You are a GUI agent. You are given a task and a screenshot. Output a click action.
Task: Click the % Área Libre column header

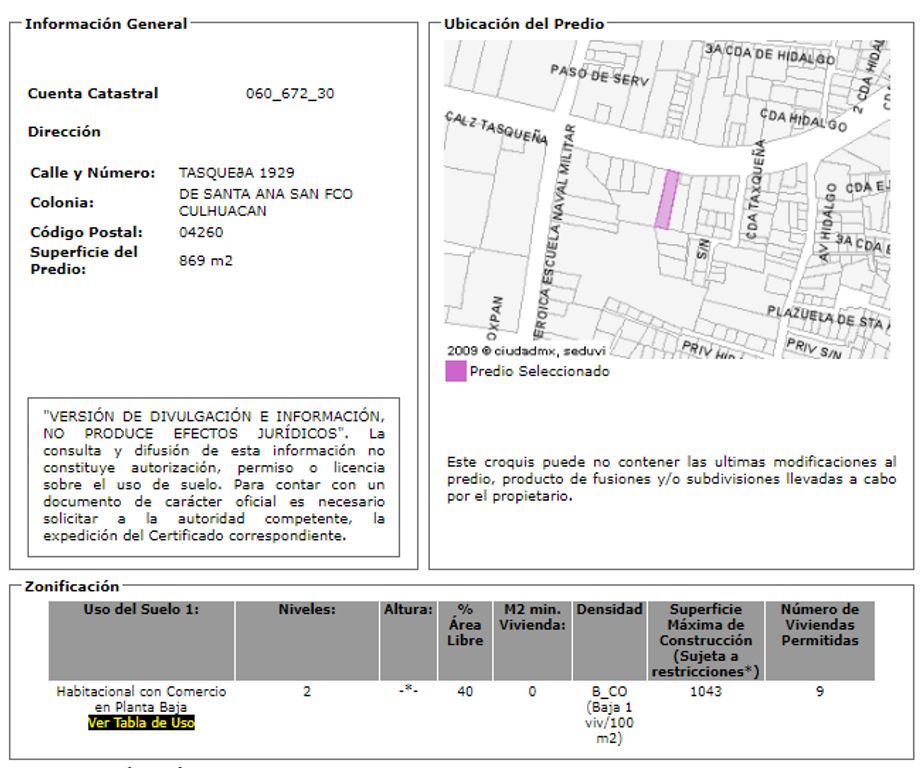pyautogui.click(x=465, y=640)
